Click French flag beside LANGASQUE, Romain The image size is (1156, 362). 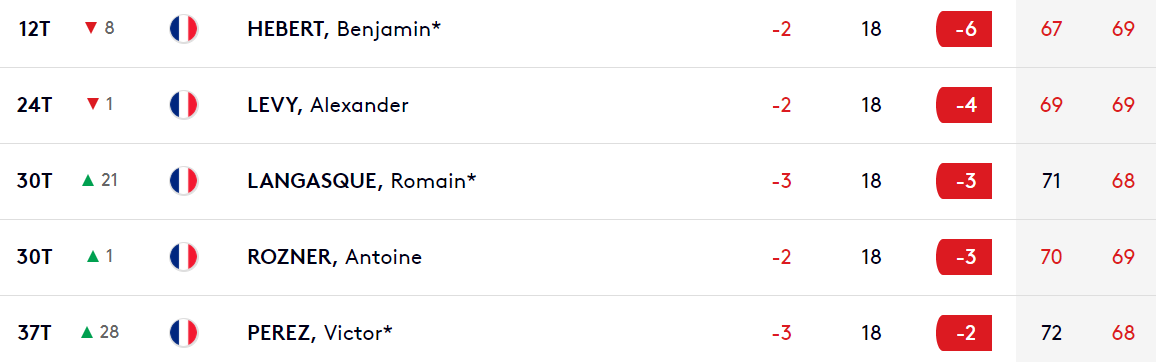pyautogui.click(x=184, y=181)
